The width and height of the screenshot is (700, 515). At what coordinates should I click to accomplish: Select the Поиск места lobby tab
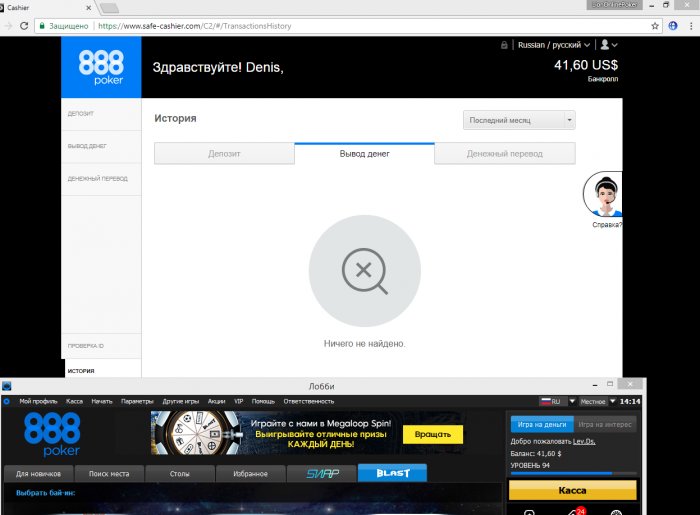coord(109,473)
